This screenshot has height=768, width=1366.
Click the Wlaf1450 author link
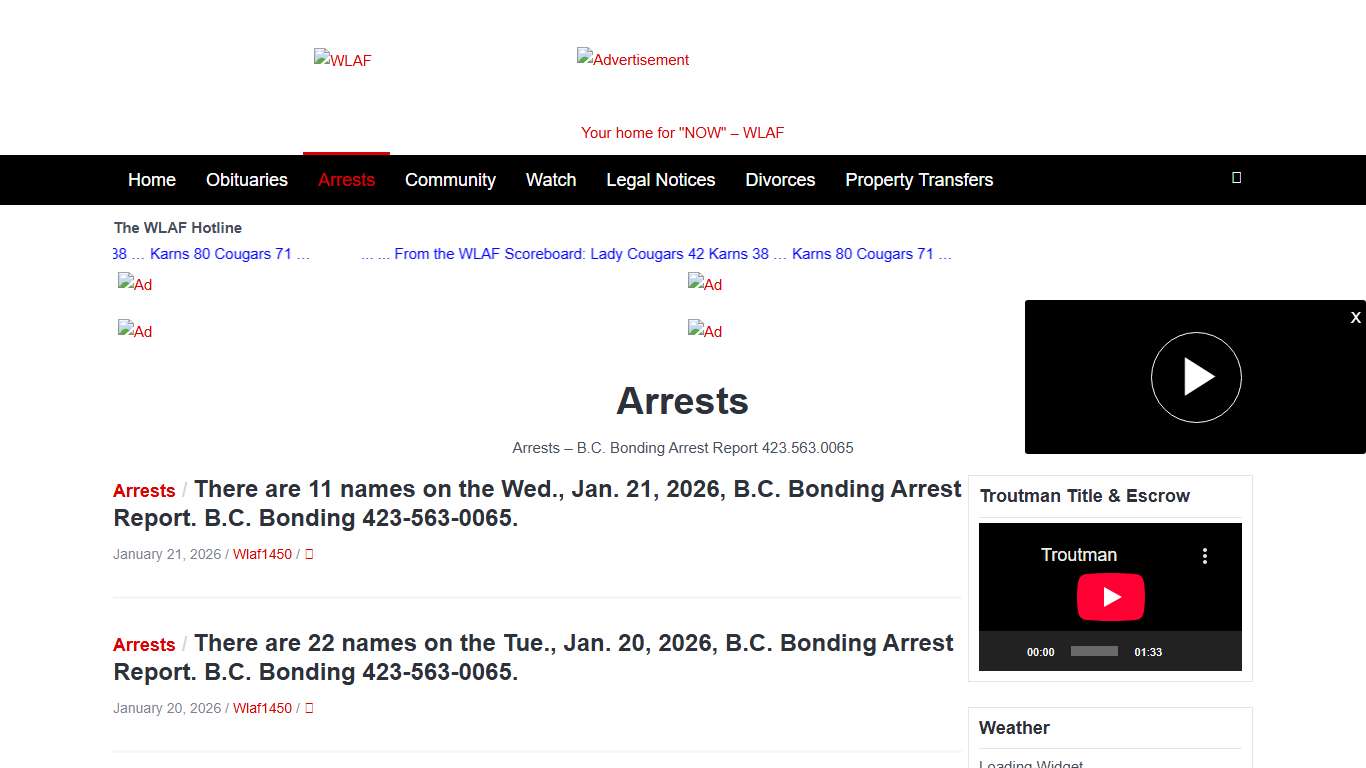pyautogui.click(x=262, y=554)
